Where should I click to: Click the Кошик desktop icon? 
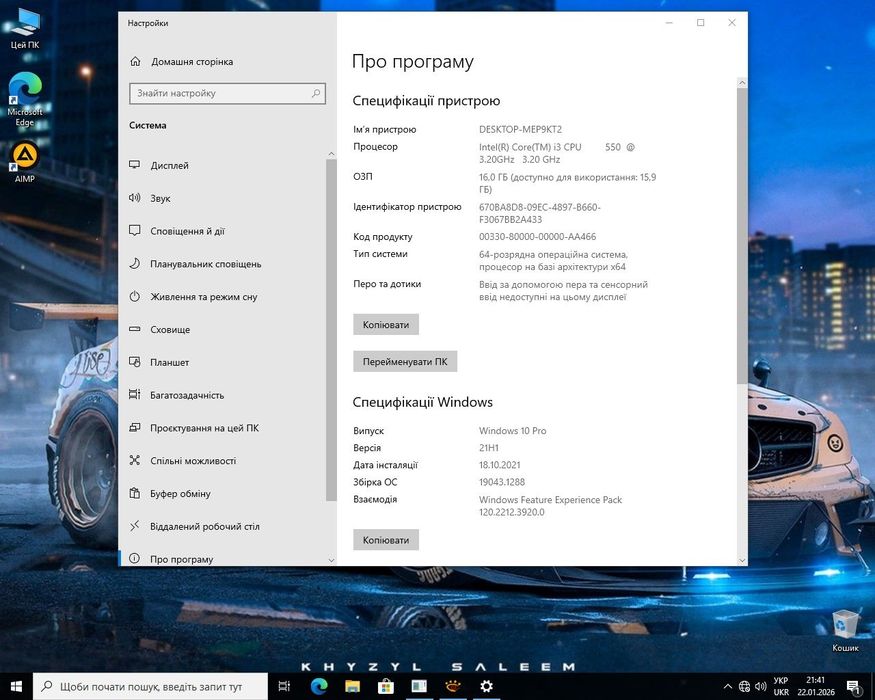(845, 630)
